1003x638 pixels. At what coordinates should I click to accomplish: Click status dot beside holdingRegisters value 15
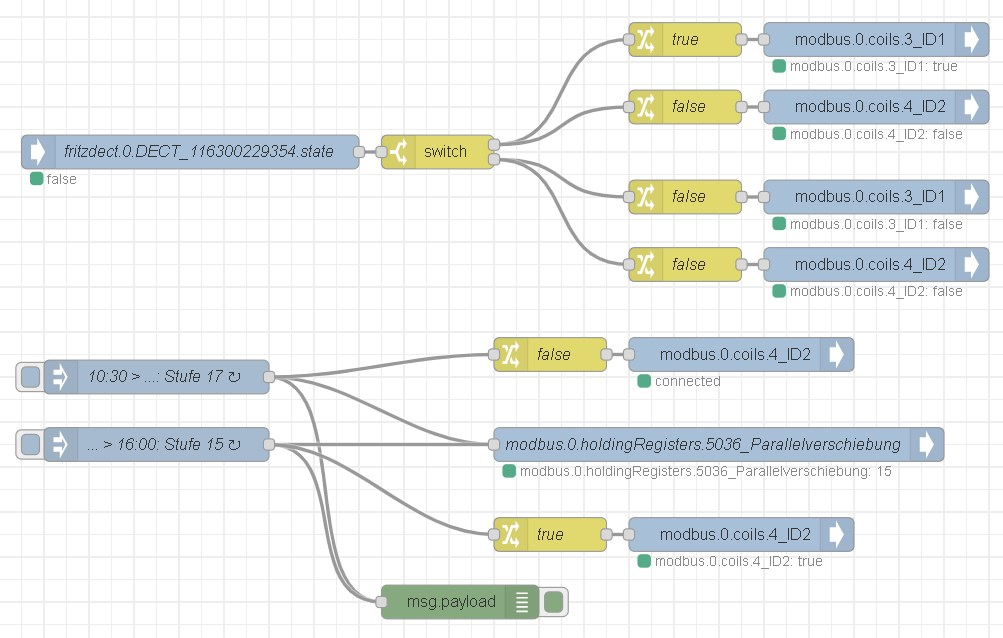tap(509, 472)
